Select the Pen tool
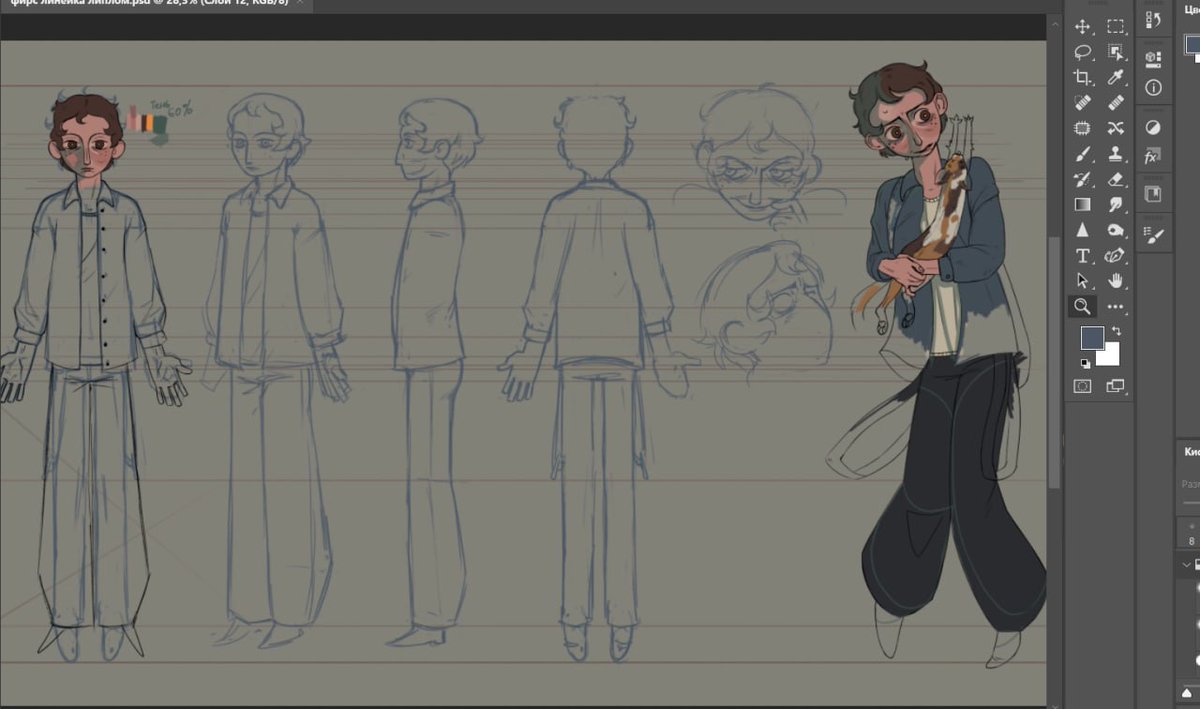Screen dimensions: 1200x709 click(x=1116, y=256)
